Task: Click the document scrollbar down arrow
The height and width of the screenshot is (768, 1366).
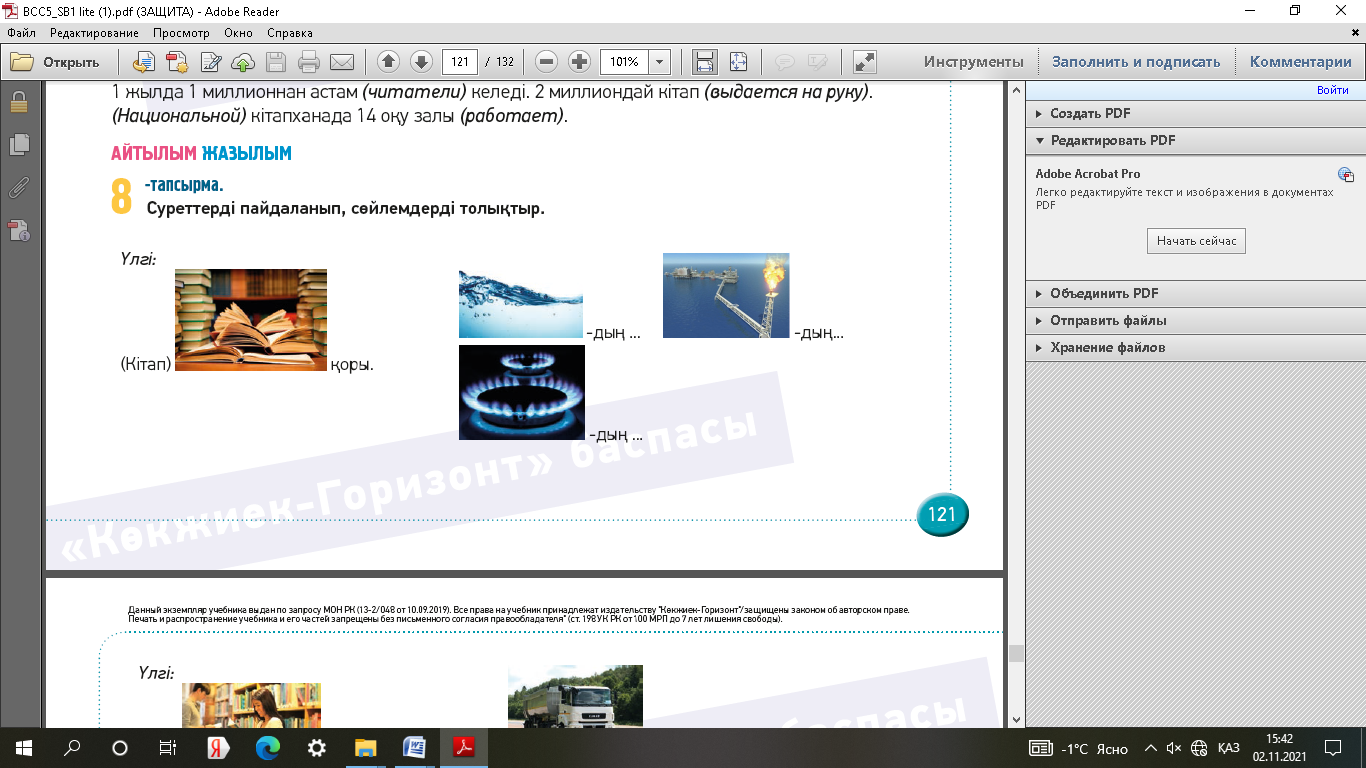Action: point(1016,719)
